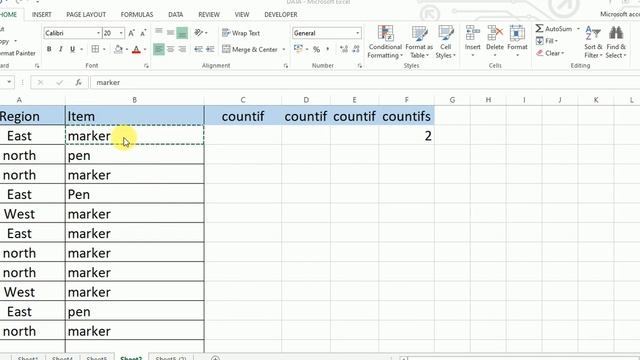The height and width of the screenshot is (360, 640).
Task: Toggle Align Left
Action: (159, 49)
